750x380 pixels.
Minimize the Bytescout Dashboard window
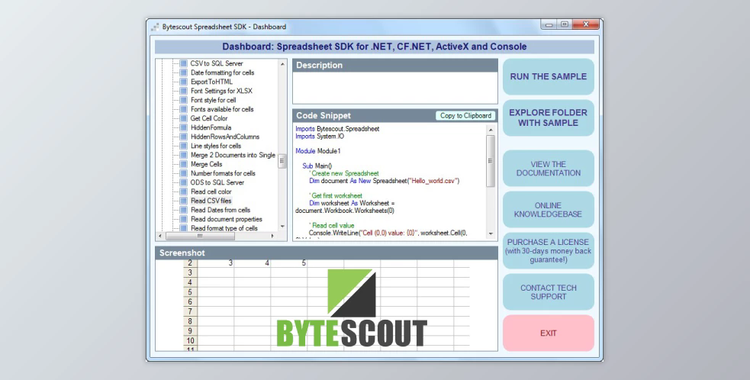tap(549, 24)
